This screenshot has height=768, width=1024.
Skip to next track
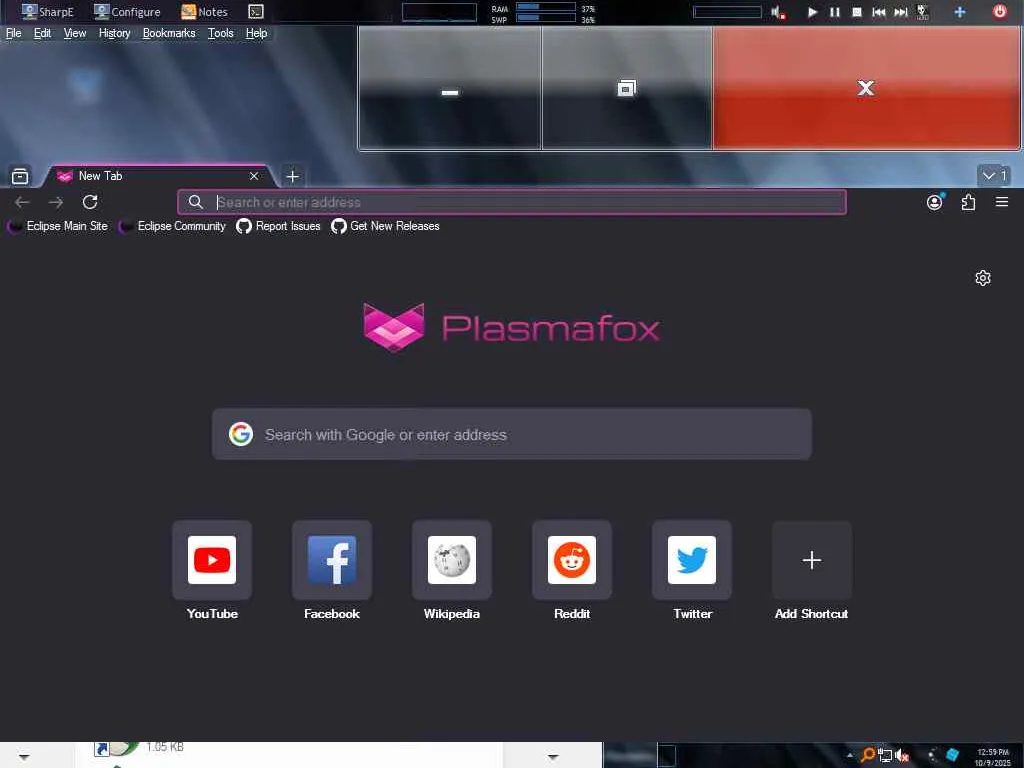(901, 12)
